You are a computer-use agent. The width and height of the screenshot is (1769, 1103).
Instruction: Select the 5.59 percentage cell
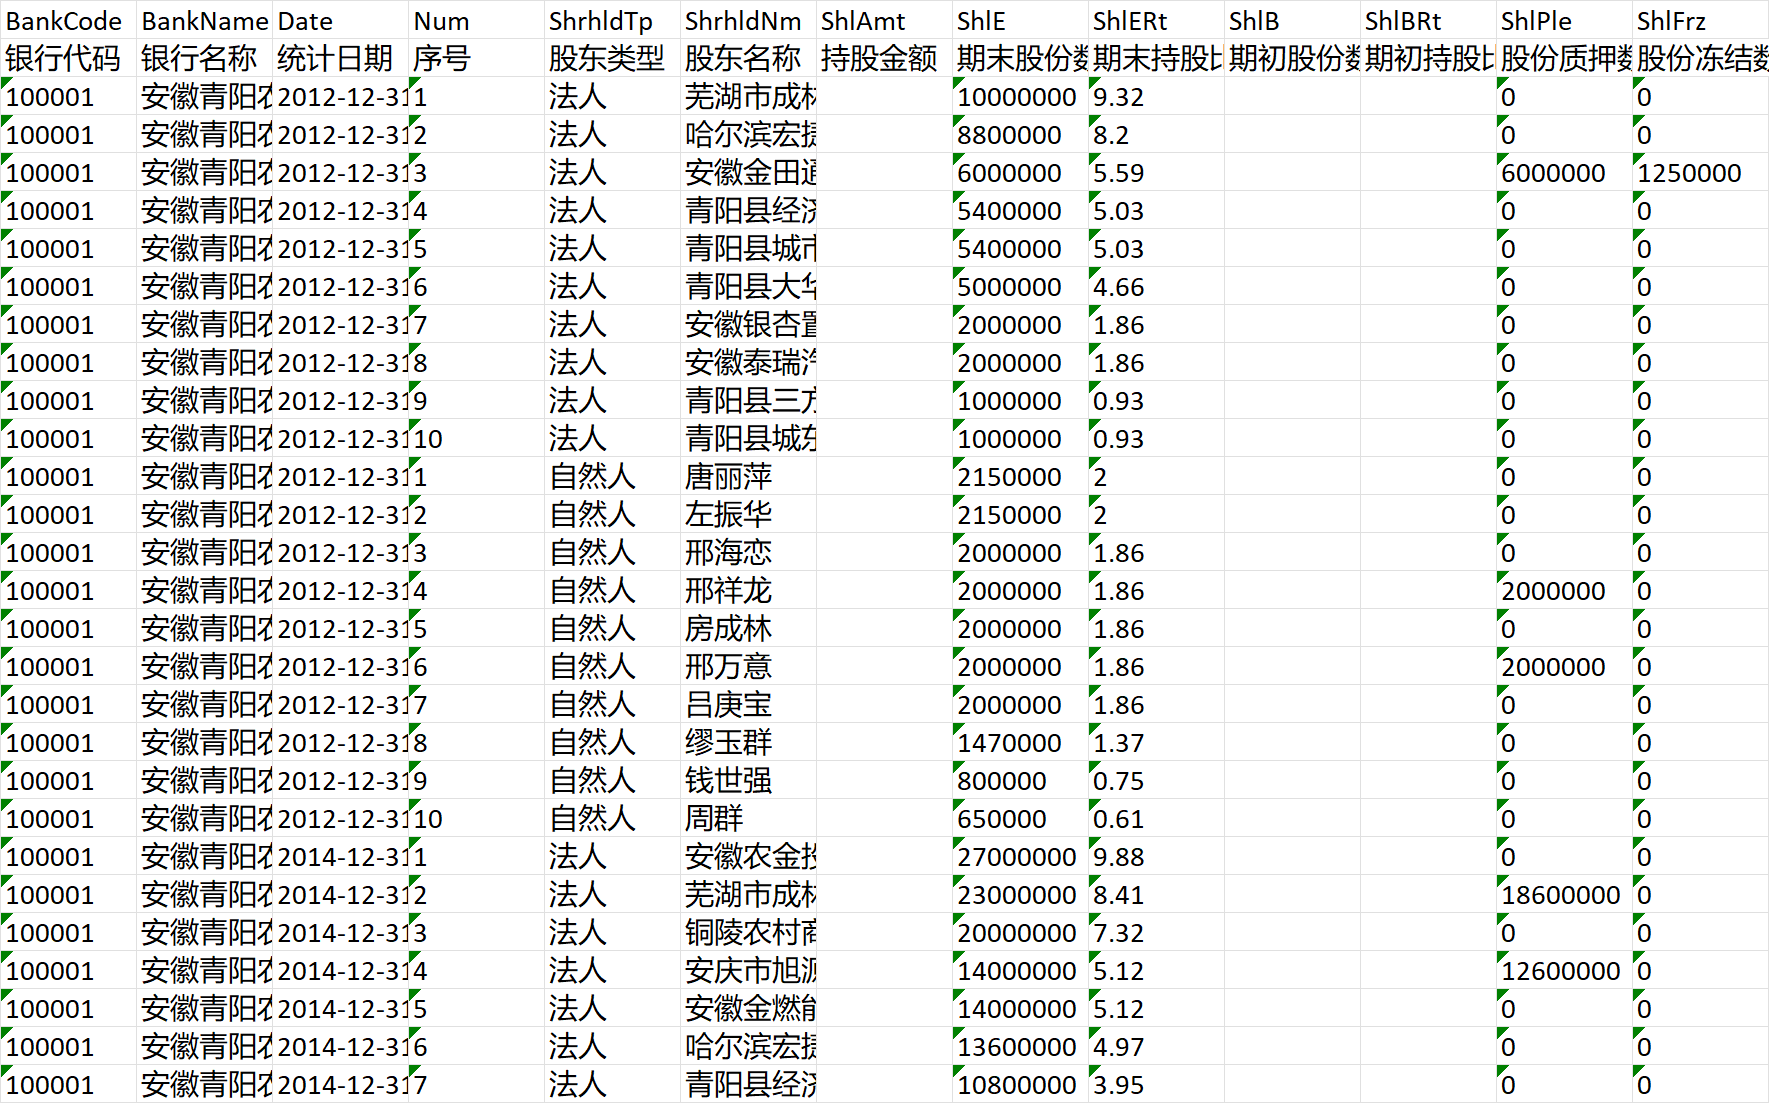pos(1156,172)
